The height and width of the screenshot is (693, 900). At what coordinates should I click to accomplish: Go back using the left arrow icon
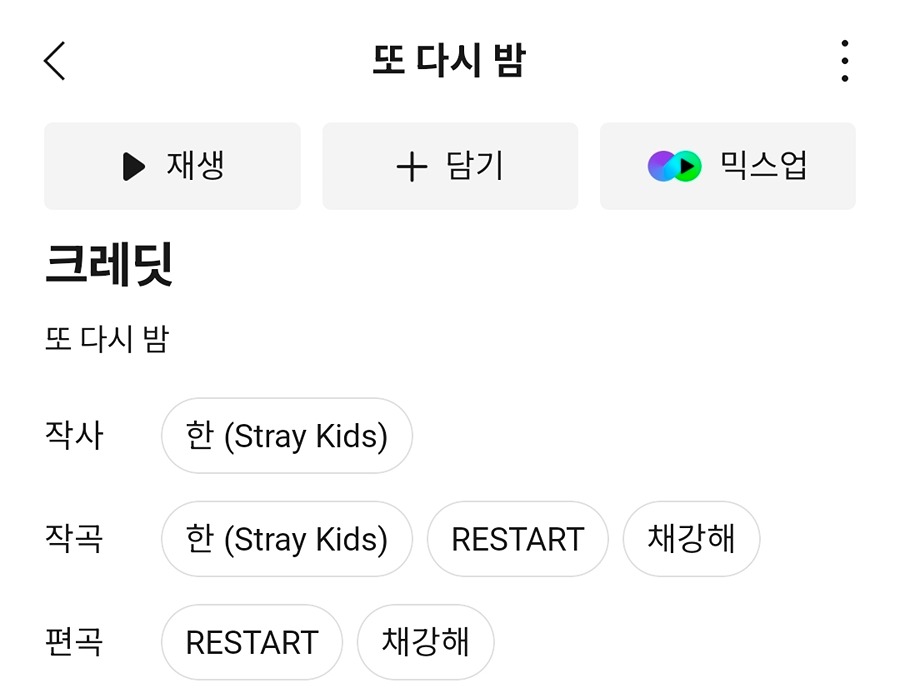pyautogui.click(x=55, y=60)
